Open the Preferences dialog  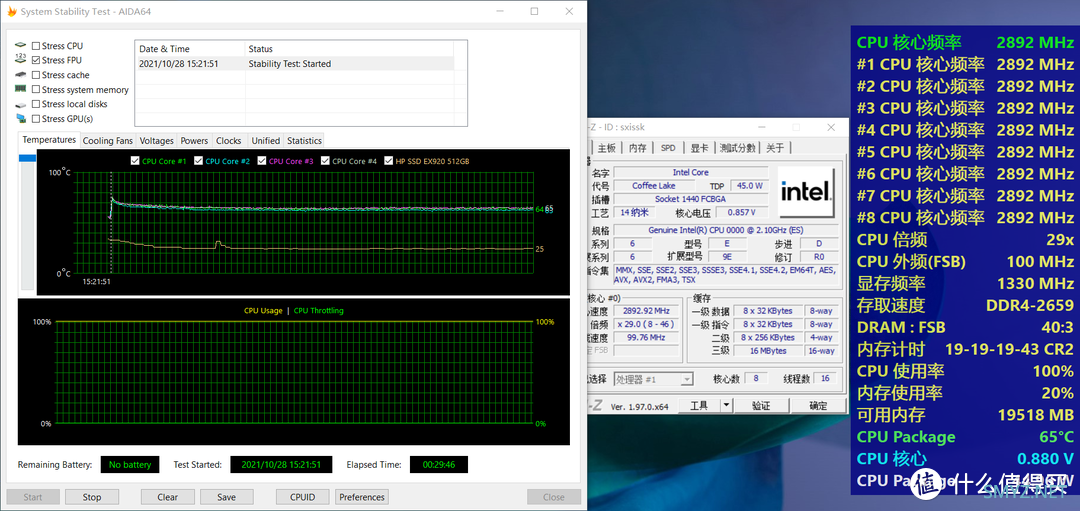pos(362,497)
